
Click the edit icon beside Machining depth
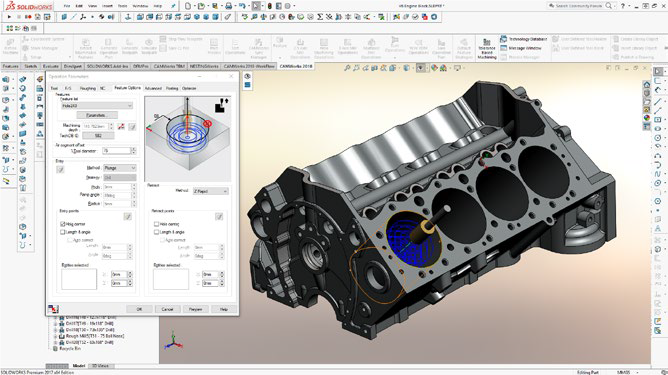[x=132, y=127]
